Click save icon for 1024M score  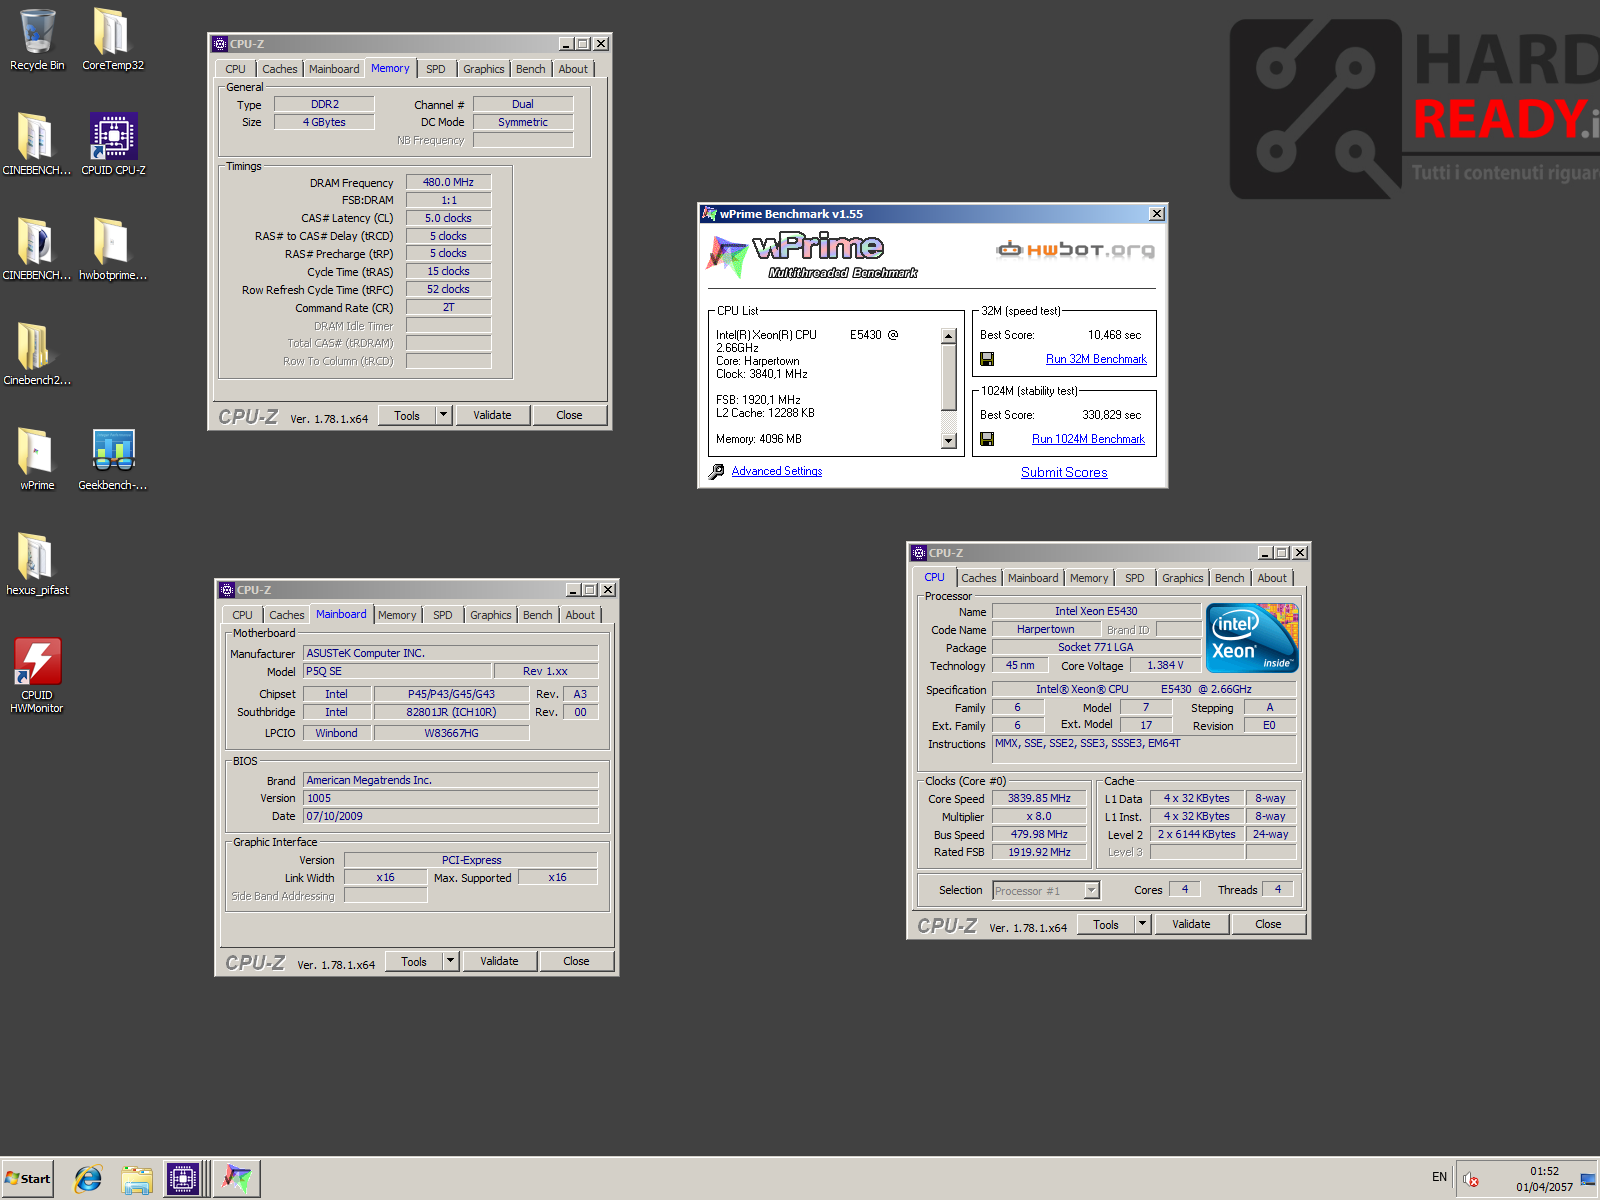point(987,439)
